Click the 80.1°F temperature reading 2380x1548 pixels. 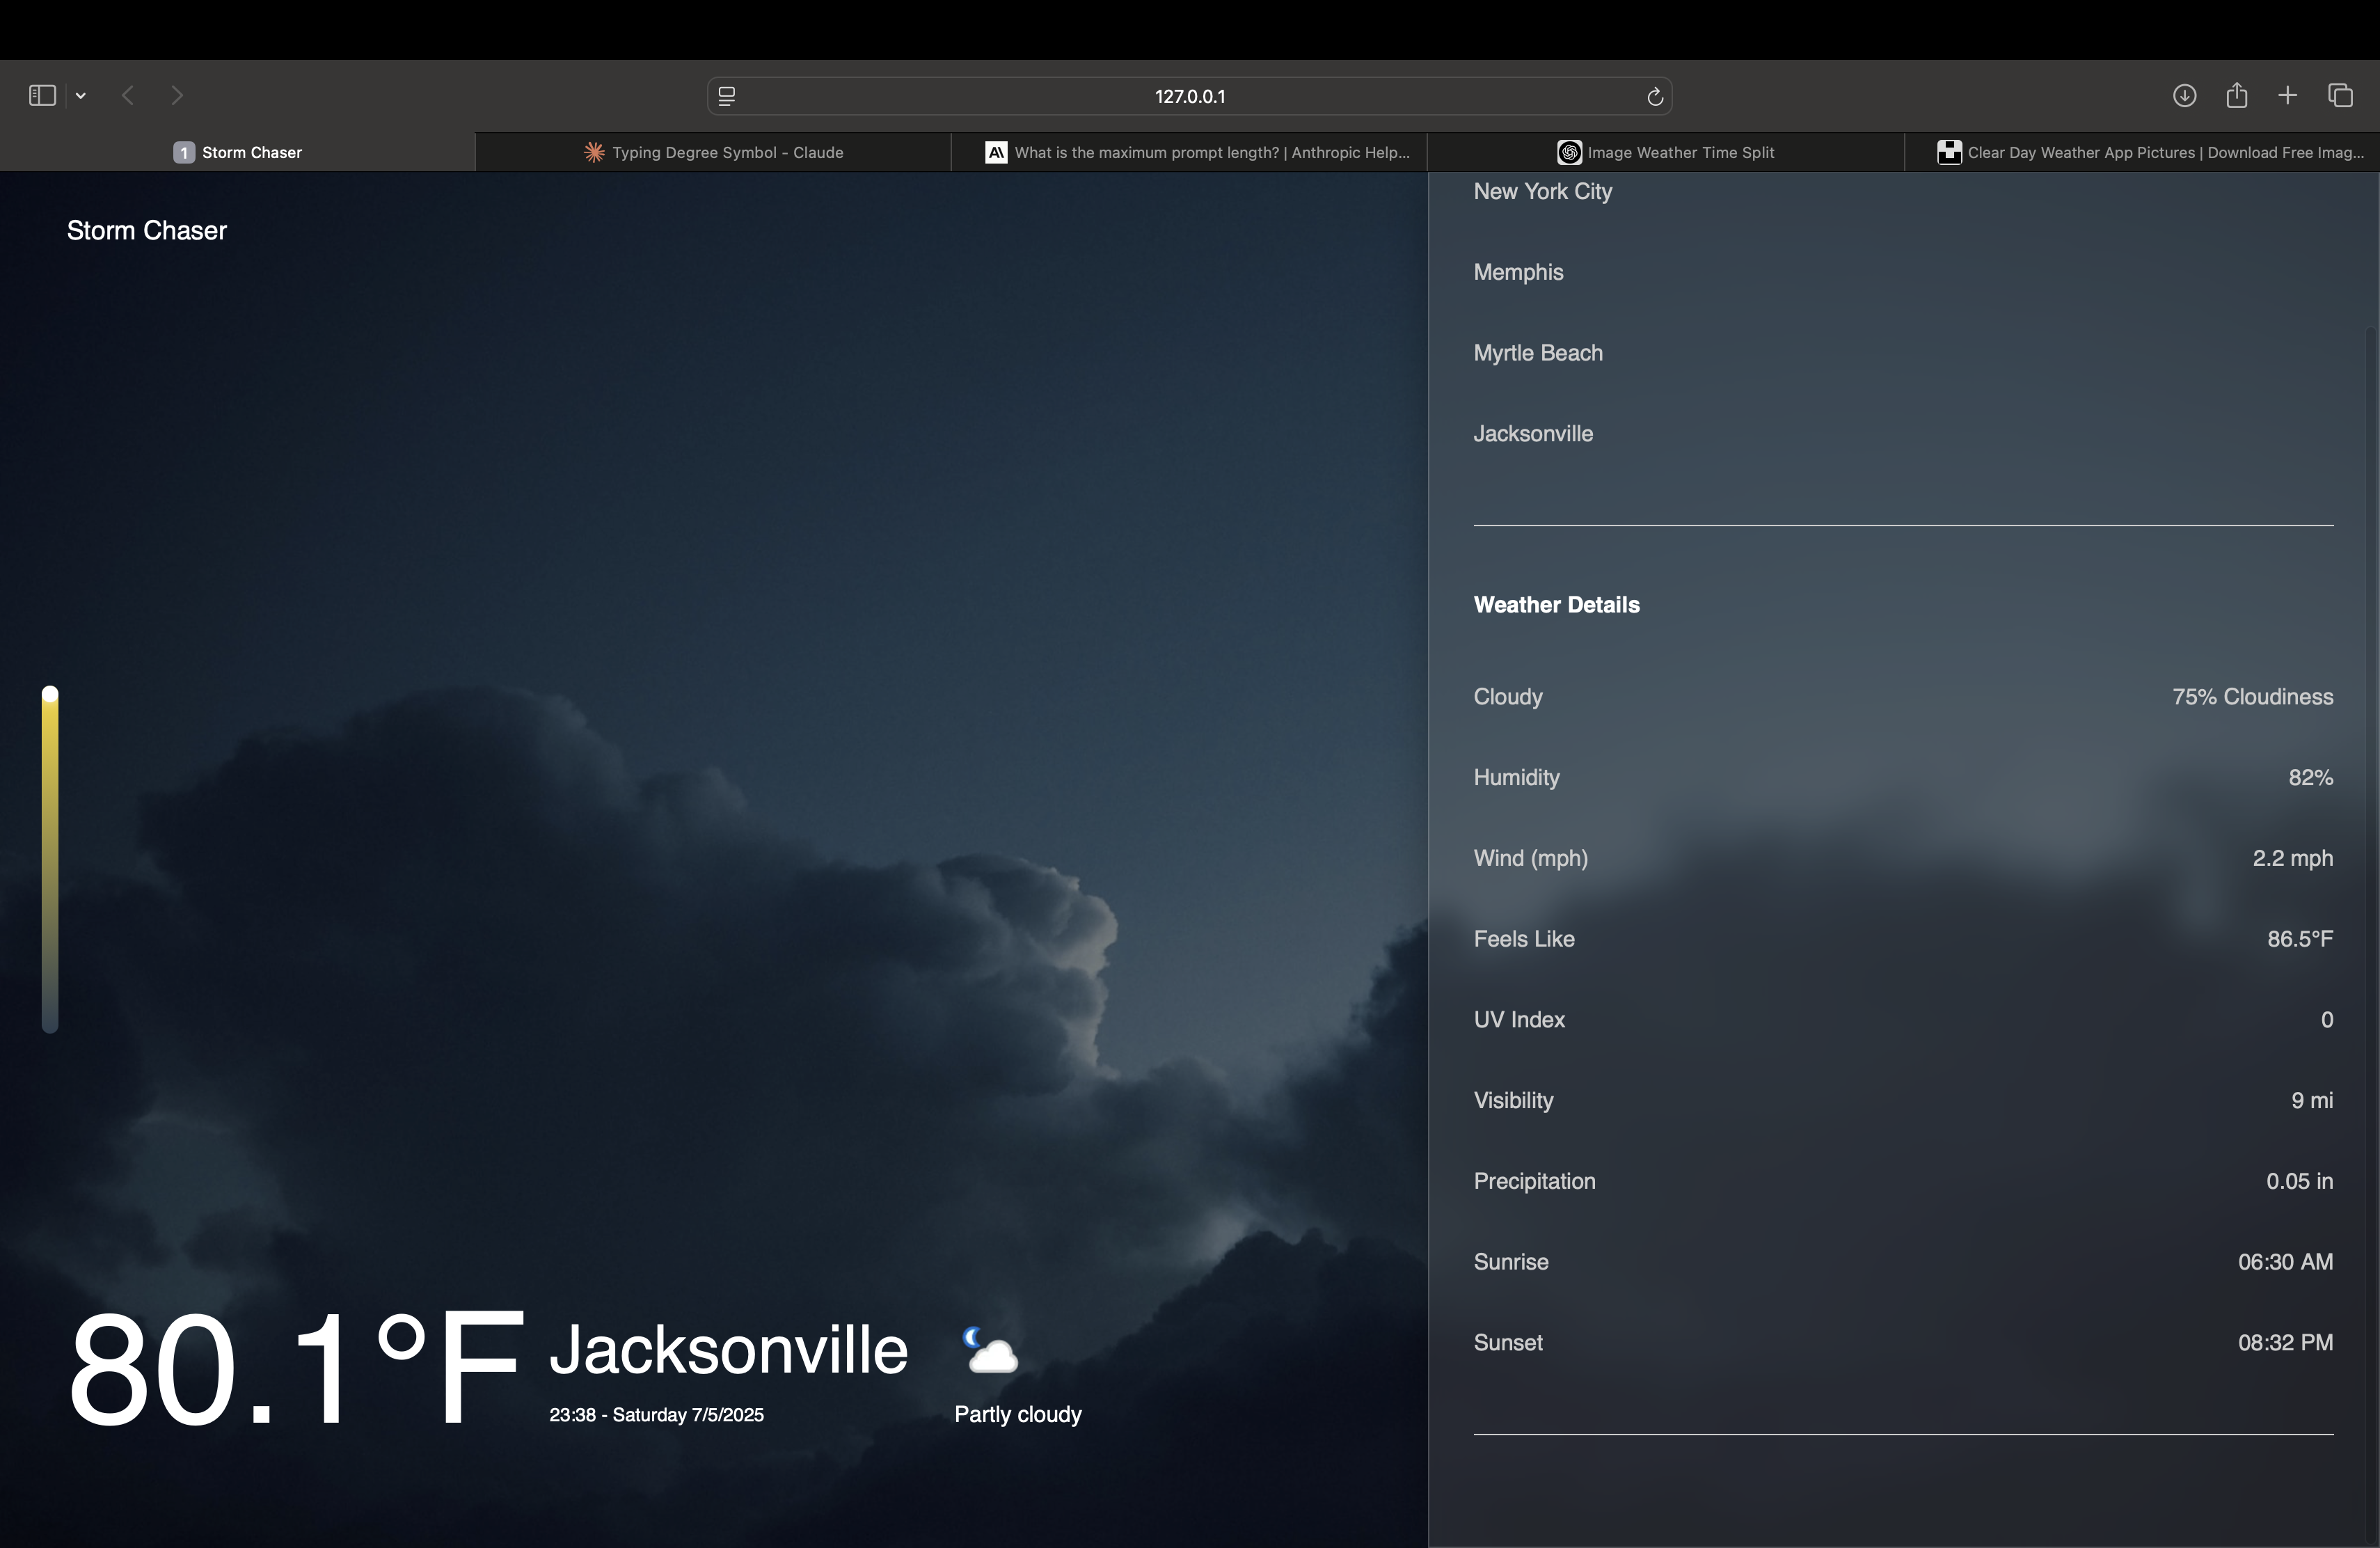tap(296, 1368)
